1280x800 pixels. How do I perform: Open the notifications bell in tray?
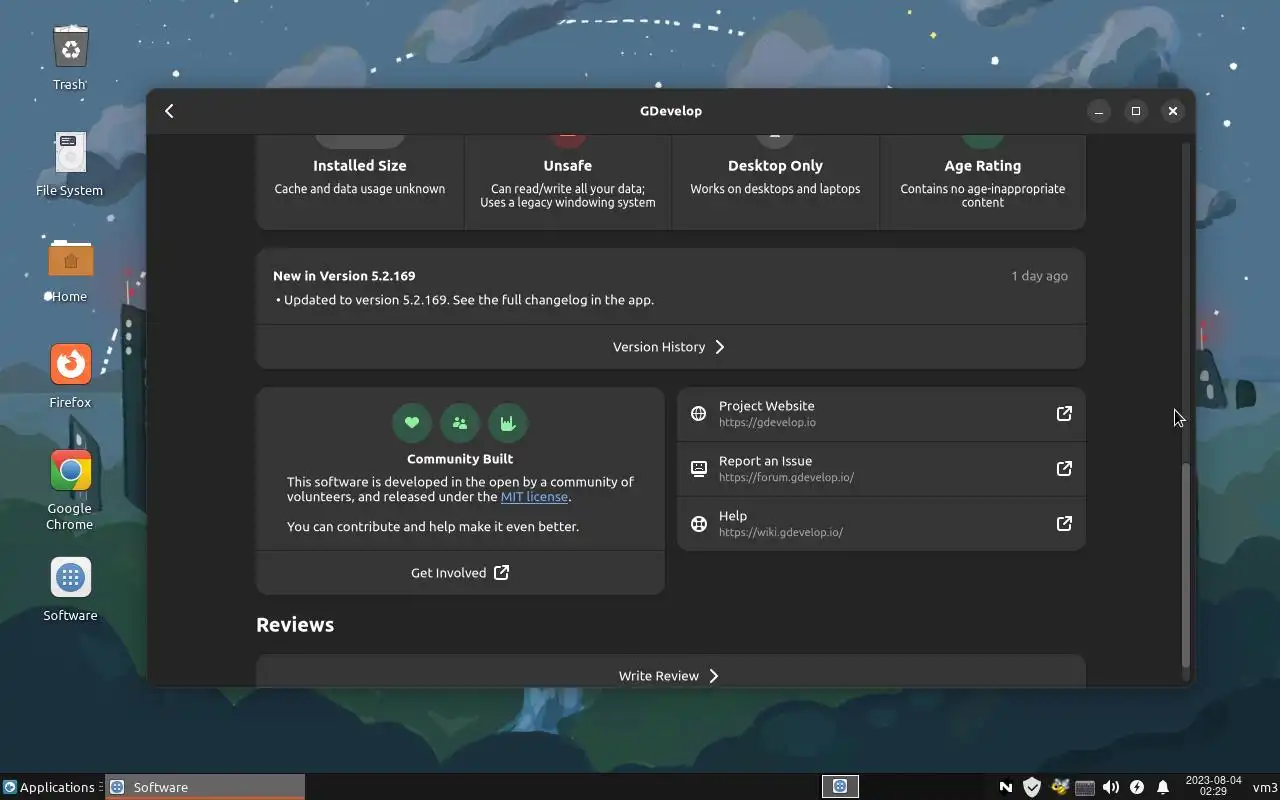click(x=1163, y=787)
